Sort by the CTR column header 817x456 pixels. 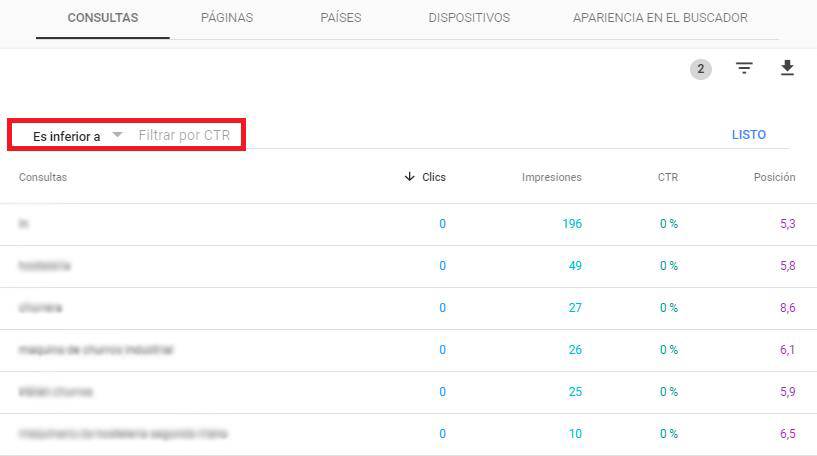[x=667, y=177]
